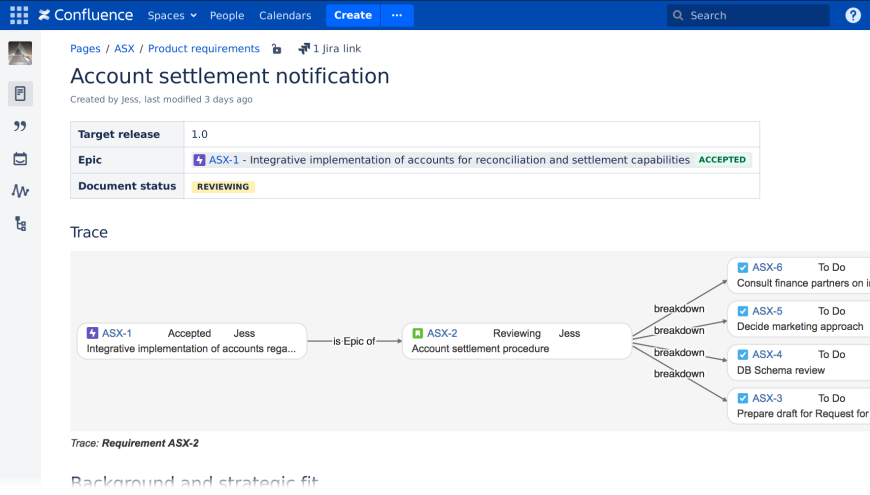870x495 pixels.
Task: Click the Create button
Action: [x=353, y=15]
